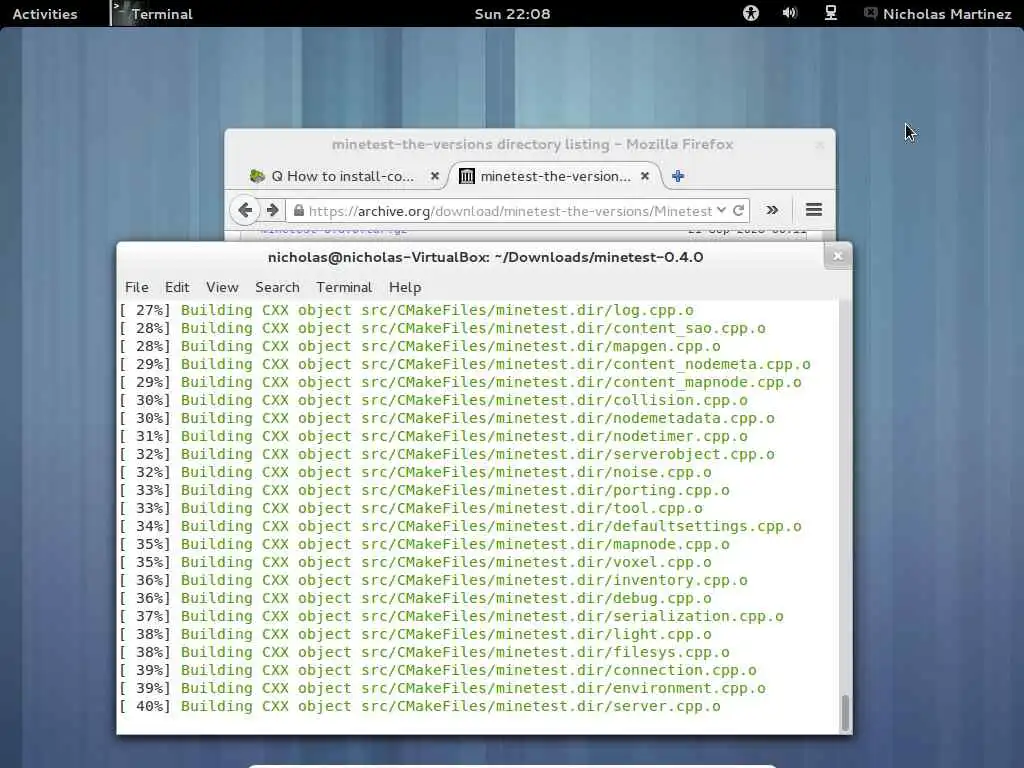Viewport: 1024px width, 768px height.
Task: Click the environment.cpp.o build line
Action: coord(442,688)
